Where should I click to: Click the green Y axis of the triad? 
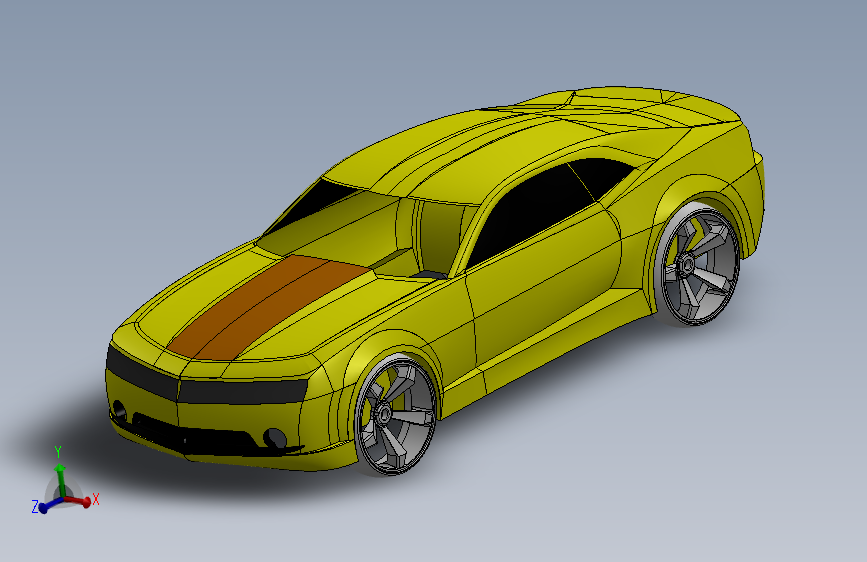pyautogui.click(x=60, y=480)
